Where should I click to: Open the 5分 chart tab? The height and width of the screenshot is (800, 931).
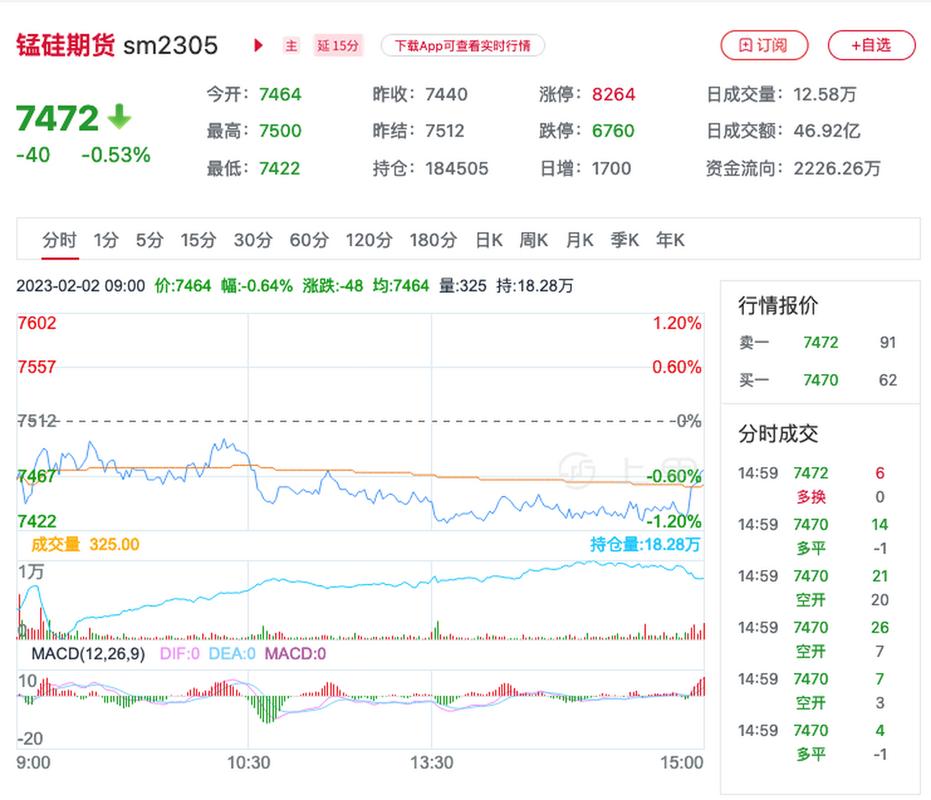[x=147, y=240]
